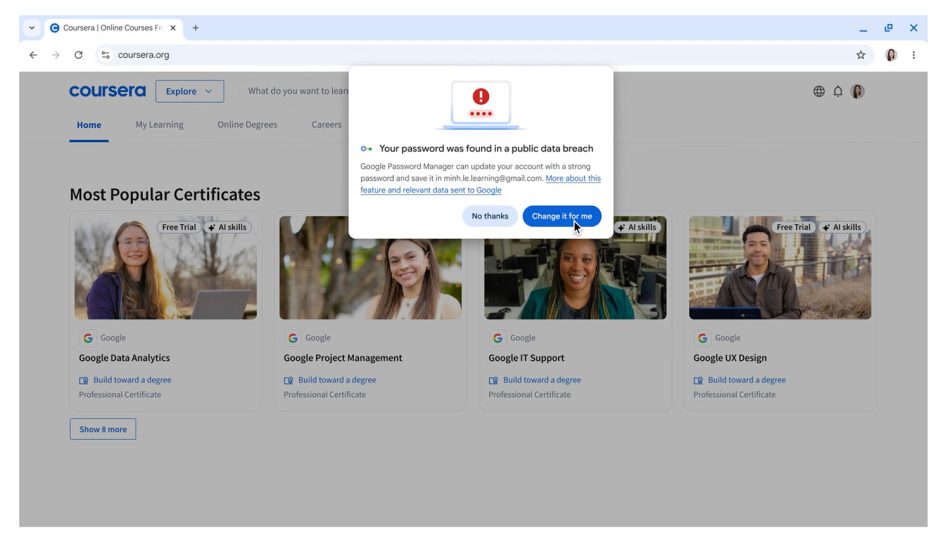Screen dimensions: 950x535
Task: Open a new tab with plus button
Action: pyautogui.click(x=195, y=28)
